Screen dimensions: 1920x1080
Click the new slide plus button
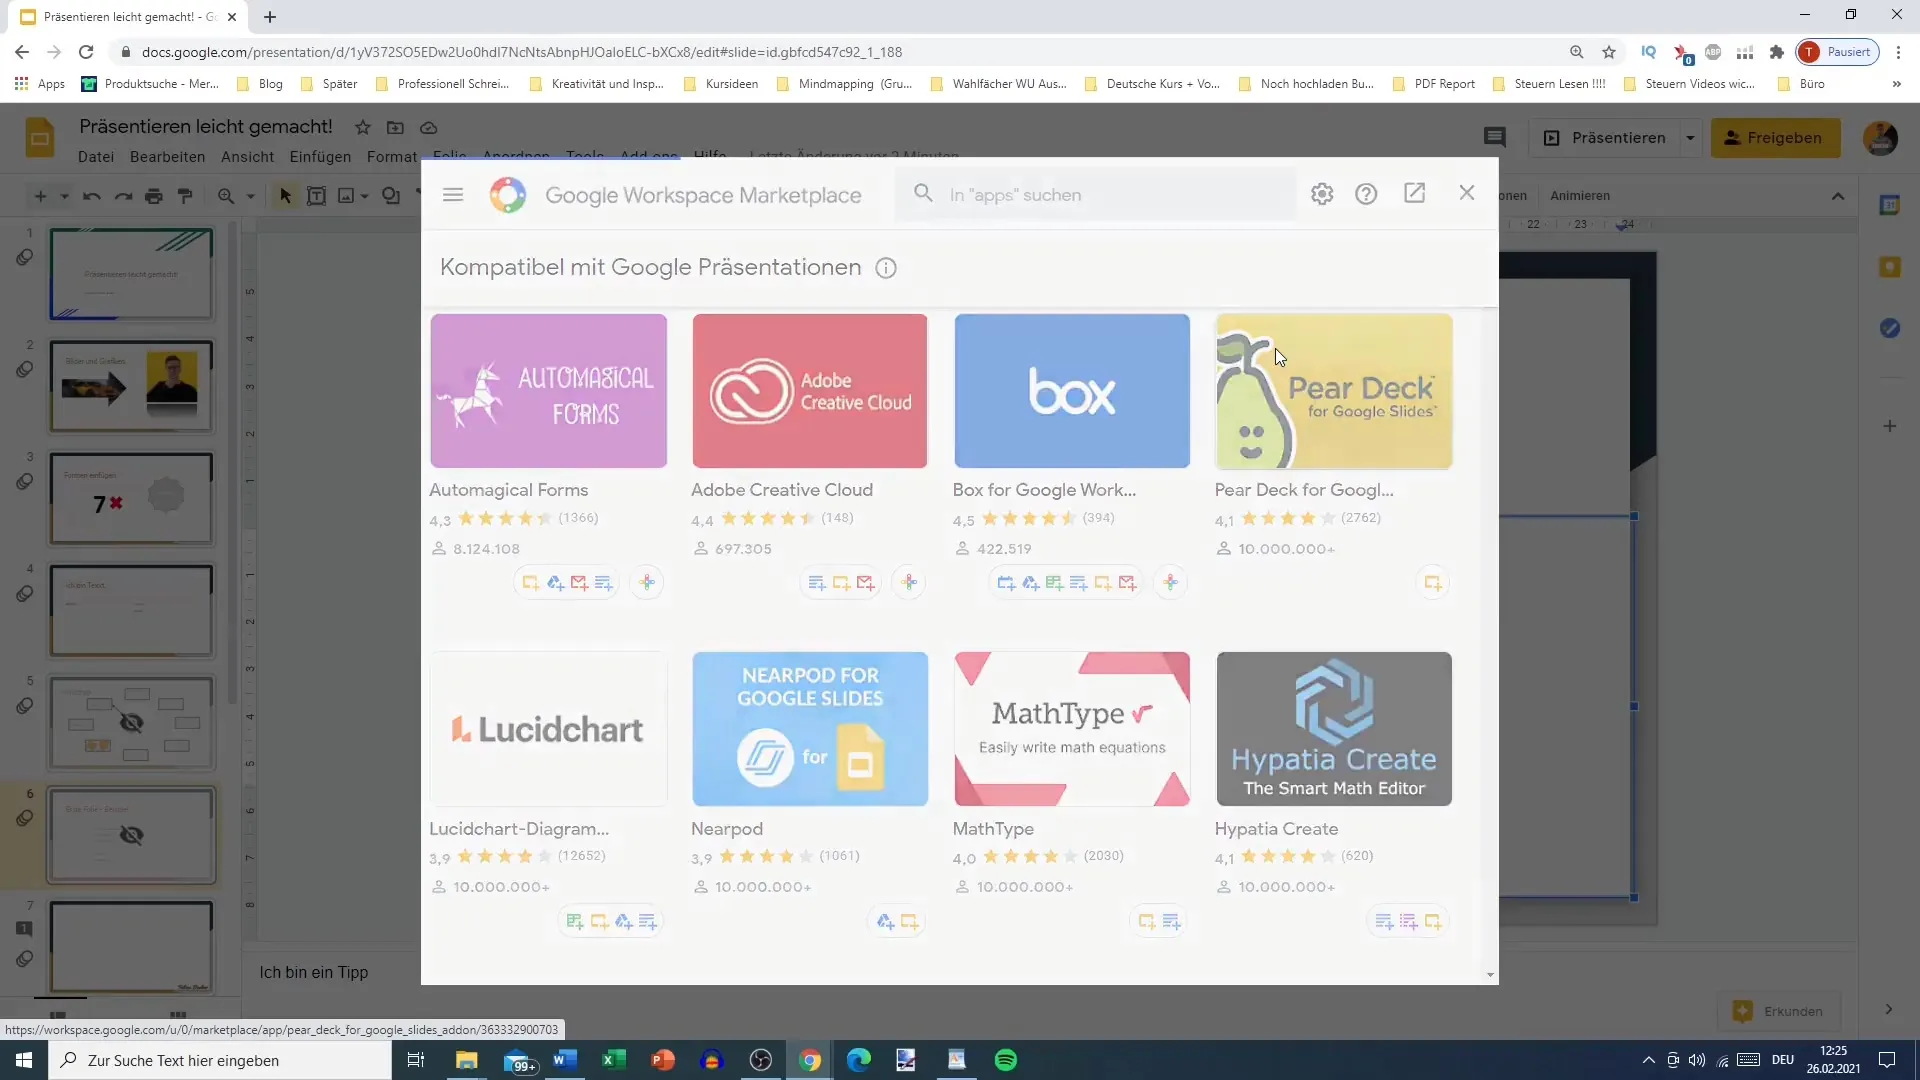coord(40,196)
